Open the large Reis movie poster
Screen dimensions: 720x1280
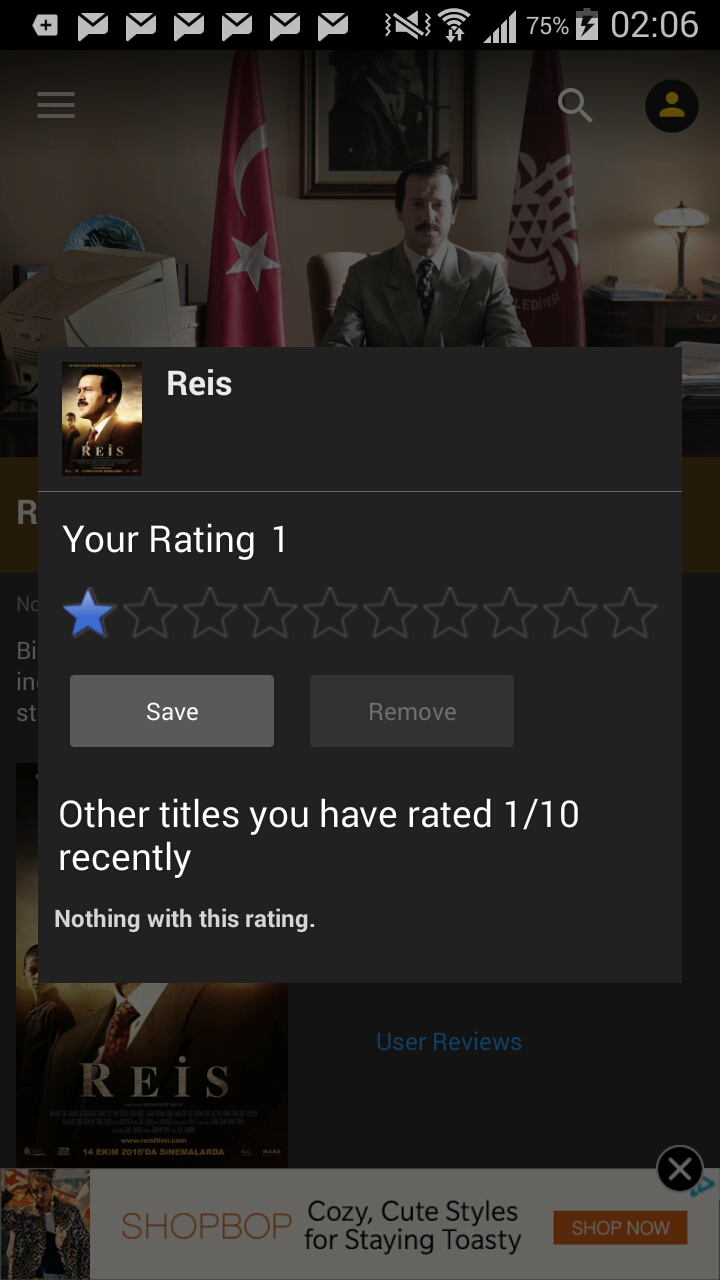152,1075
